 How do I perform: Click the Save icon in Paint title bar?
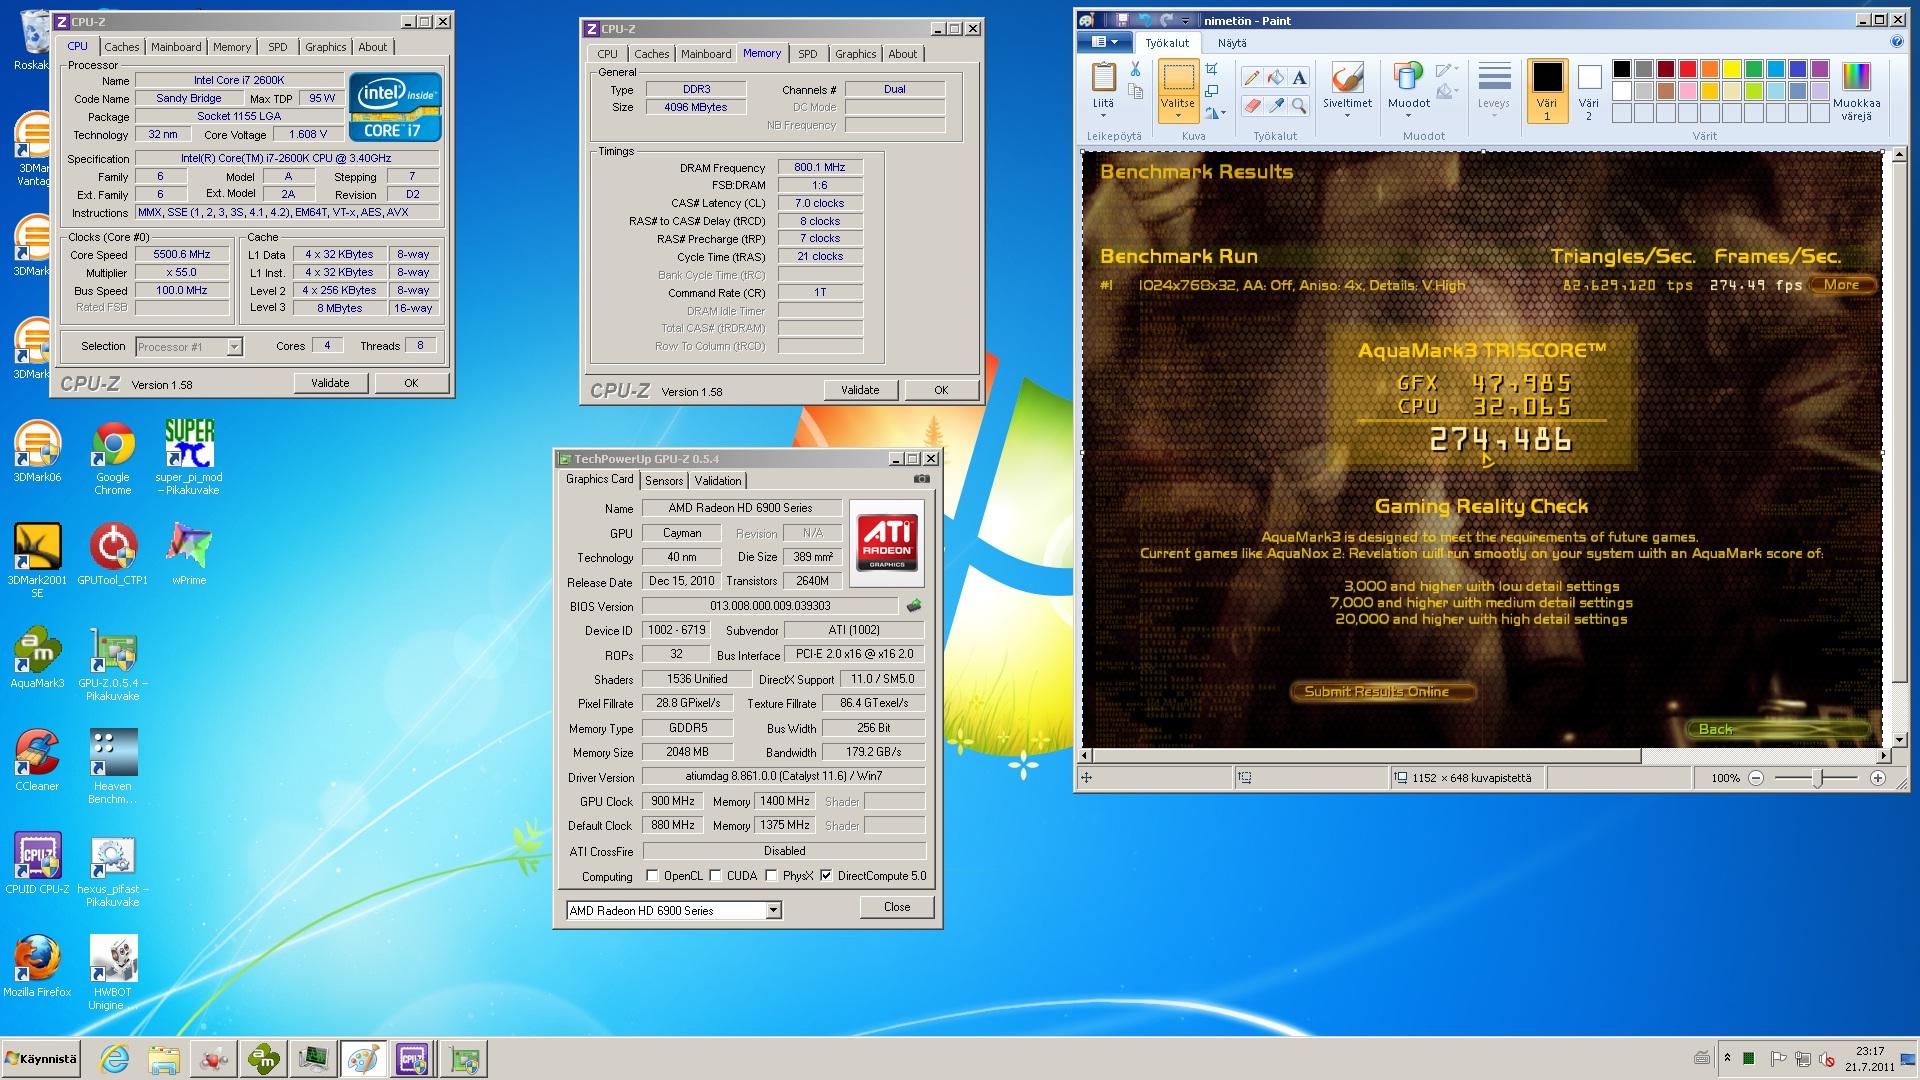pos(1121,20)
